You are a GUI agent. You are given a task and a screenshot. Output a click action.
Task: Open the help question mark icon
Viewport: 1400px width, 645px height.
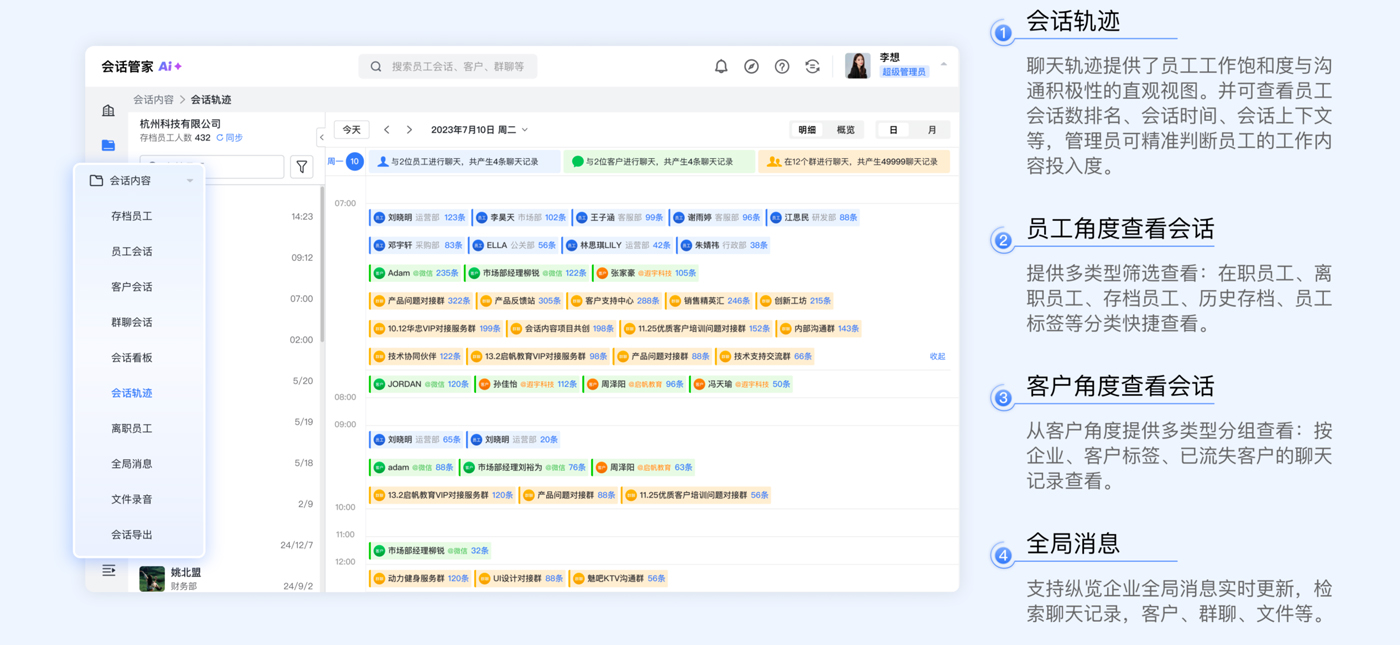782,67
